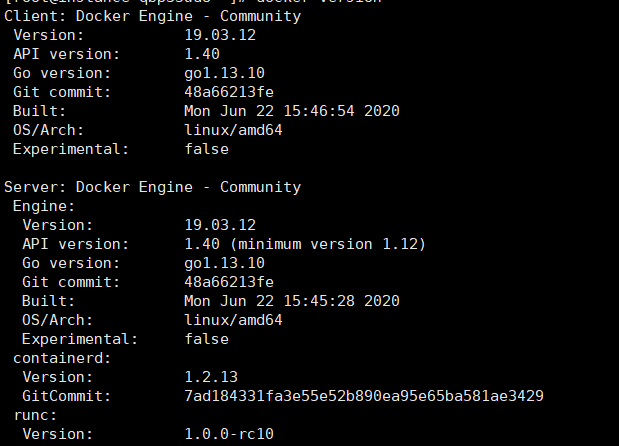Click the client API version value 1.40

tap(202, 54)
